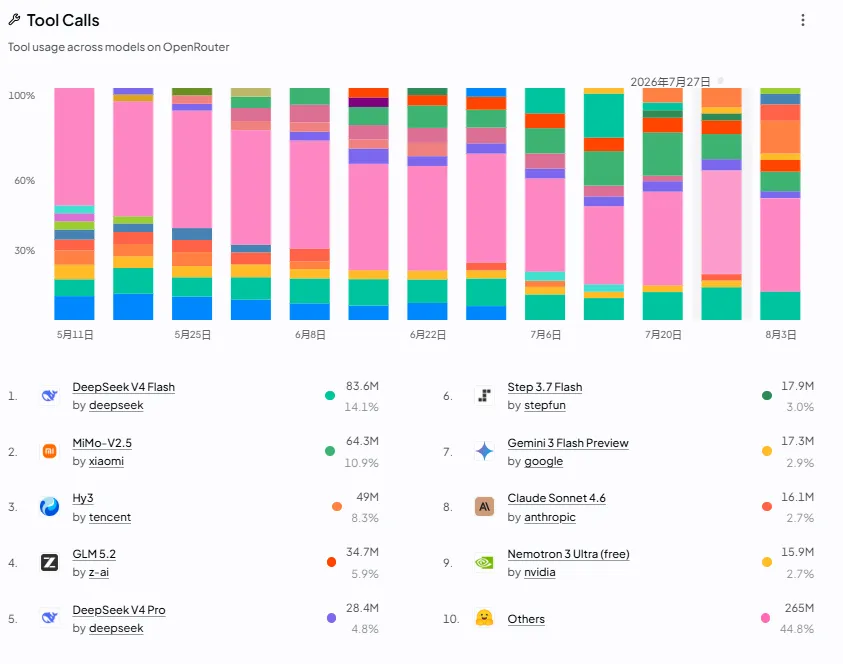Click the 2026年7月27日 tooltip date label
This screenshot has width=843, height=664.
[x=670, y=82]
